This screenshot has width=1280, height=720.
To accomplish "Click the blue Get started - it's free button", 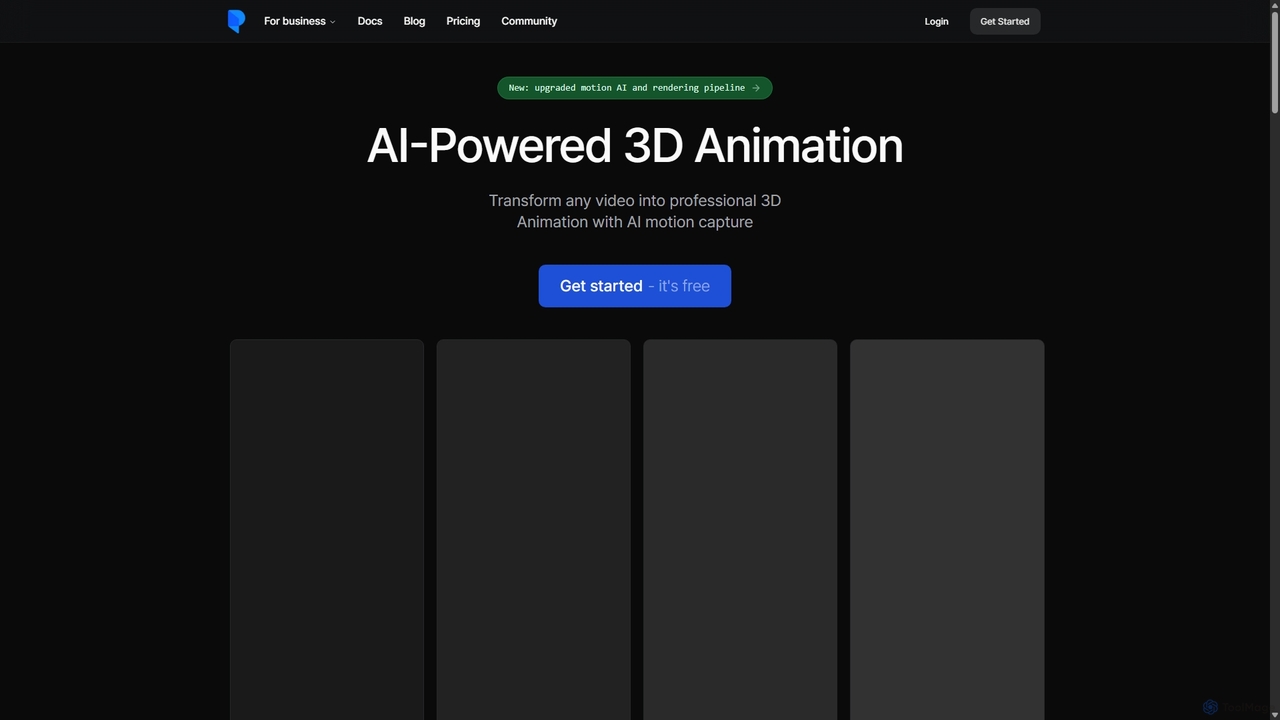I will [x=635, y=286].
